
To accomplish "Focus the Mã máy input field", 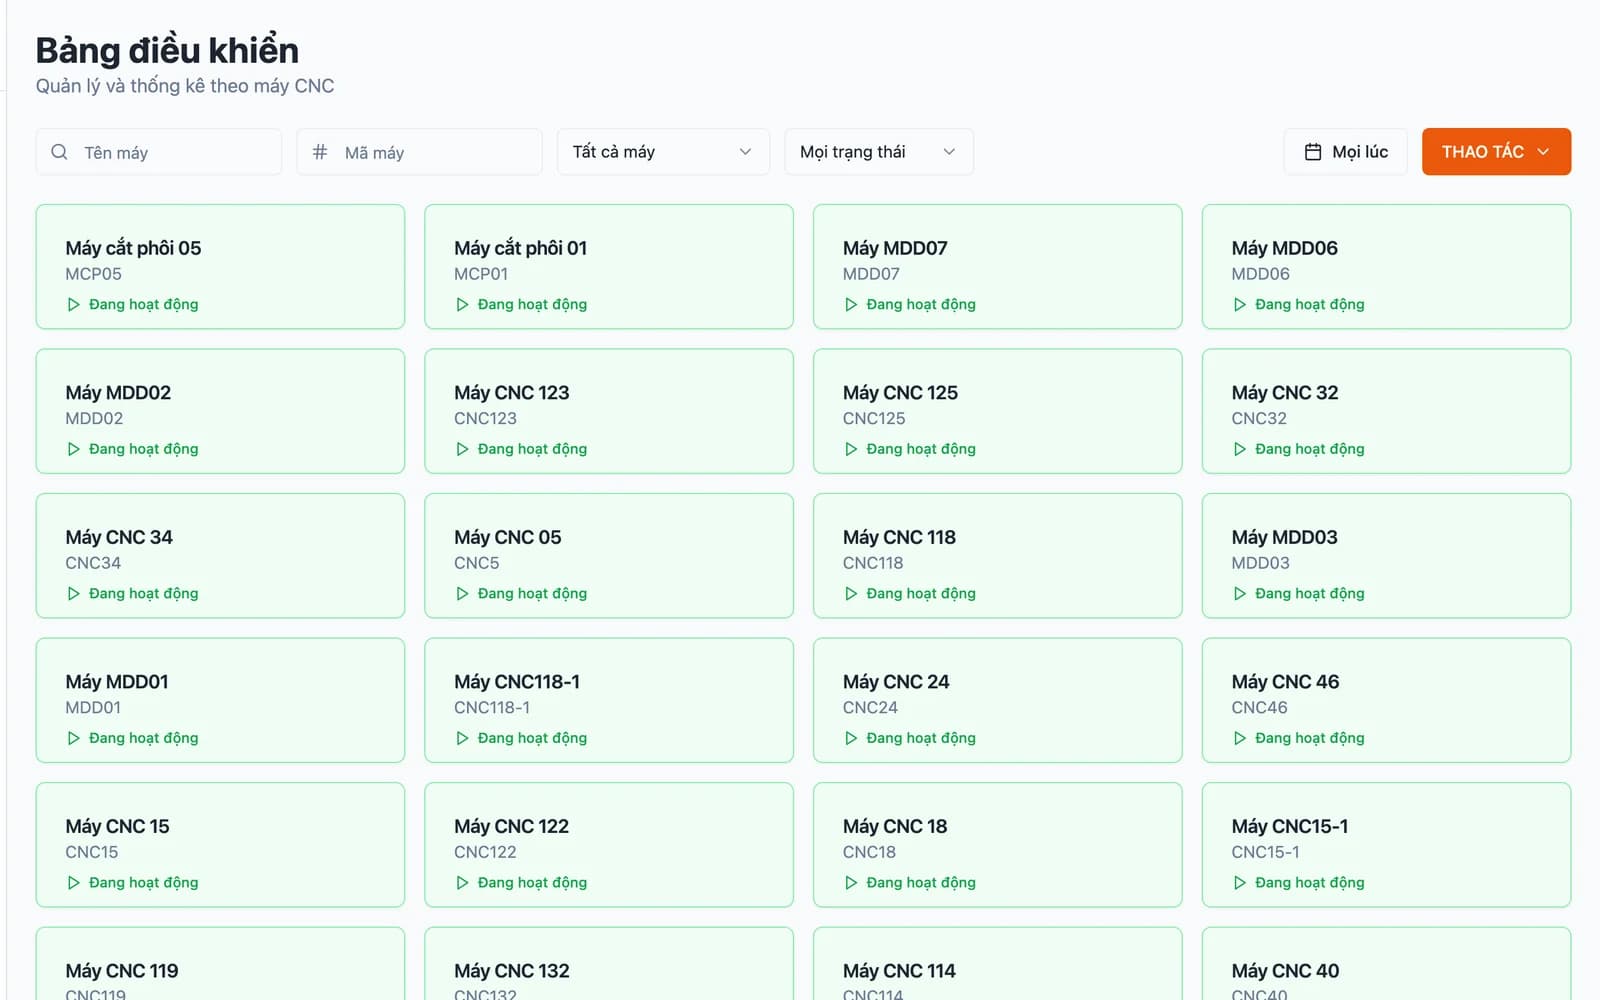I will [420, 152].
